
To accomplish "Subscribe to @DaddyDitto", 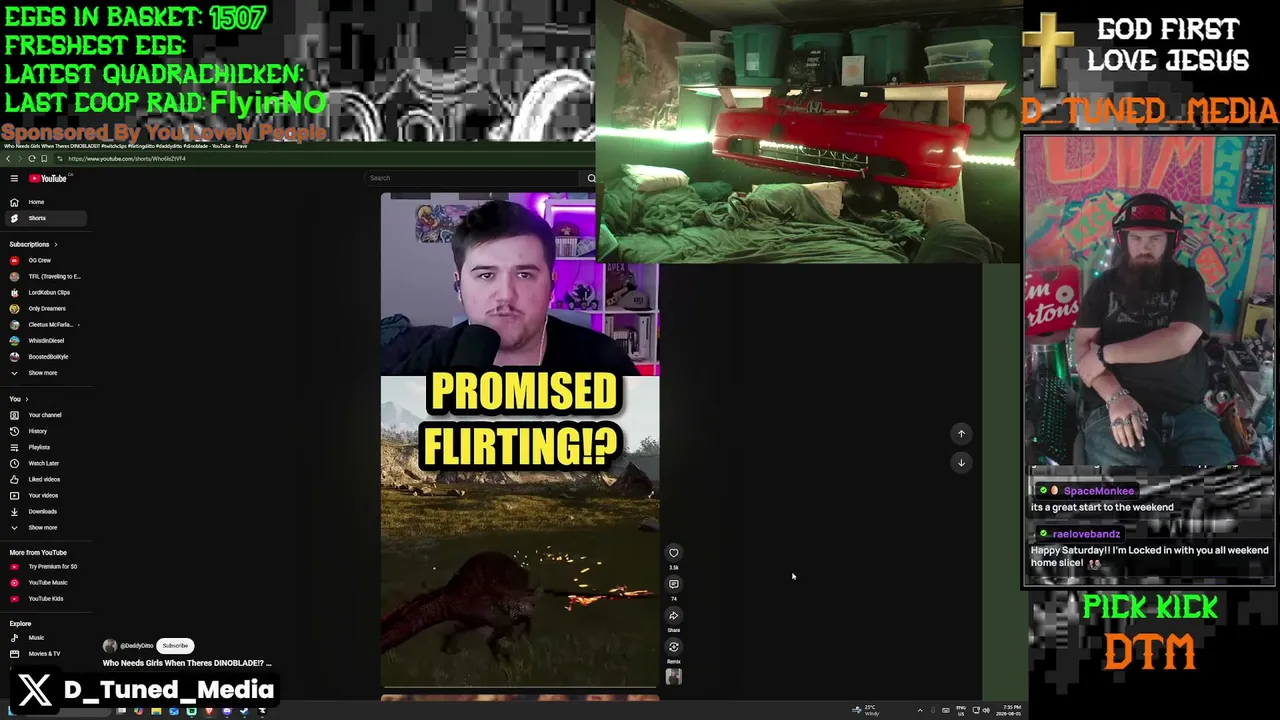I will [175, 646].
